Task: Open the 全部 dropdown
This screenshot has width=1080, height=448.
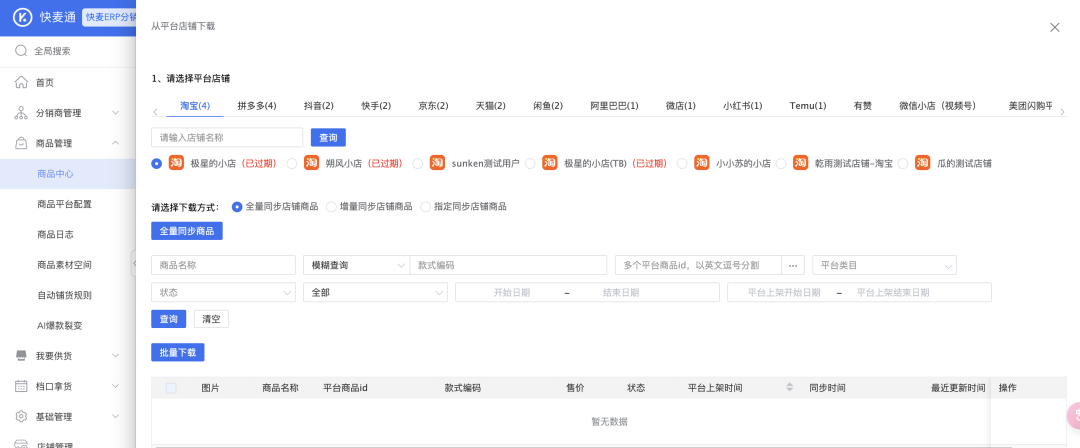Action: point(375,292)
